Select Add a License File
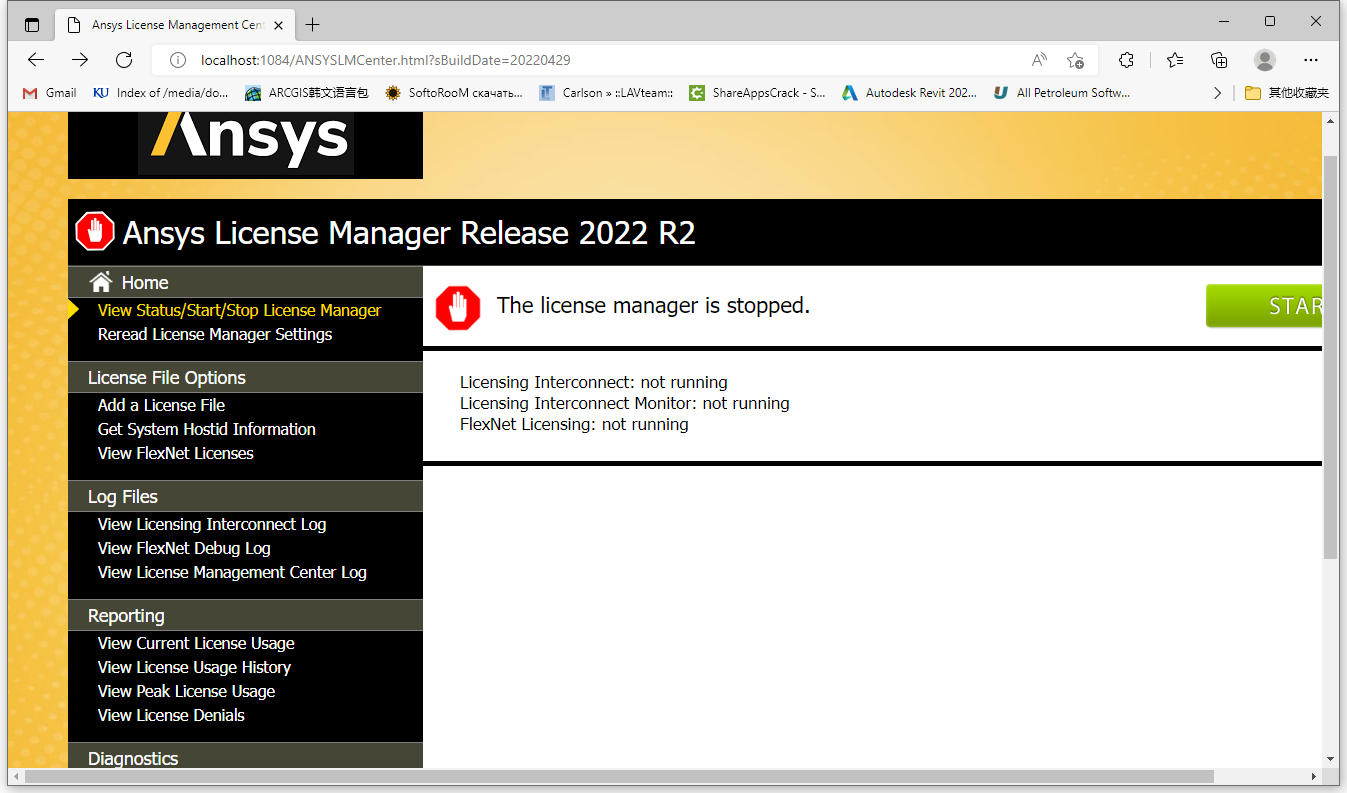This screenshot has height=793, width=1347. [161, 405]
